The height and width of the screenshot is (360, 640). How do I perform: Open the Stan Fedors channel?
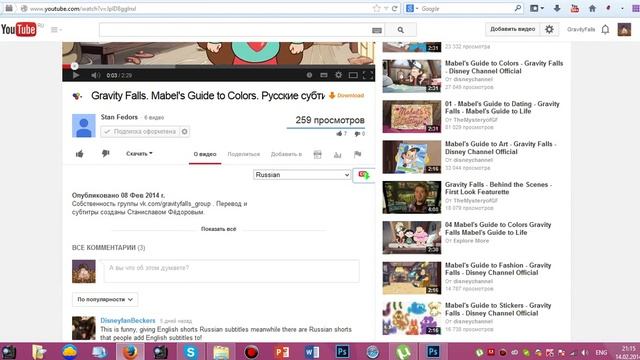point(119,117)
